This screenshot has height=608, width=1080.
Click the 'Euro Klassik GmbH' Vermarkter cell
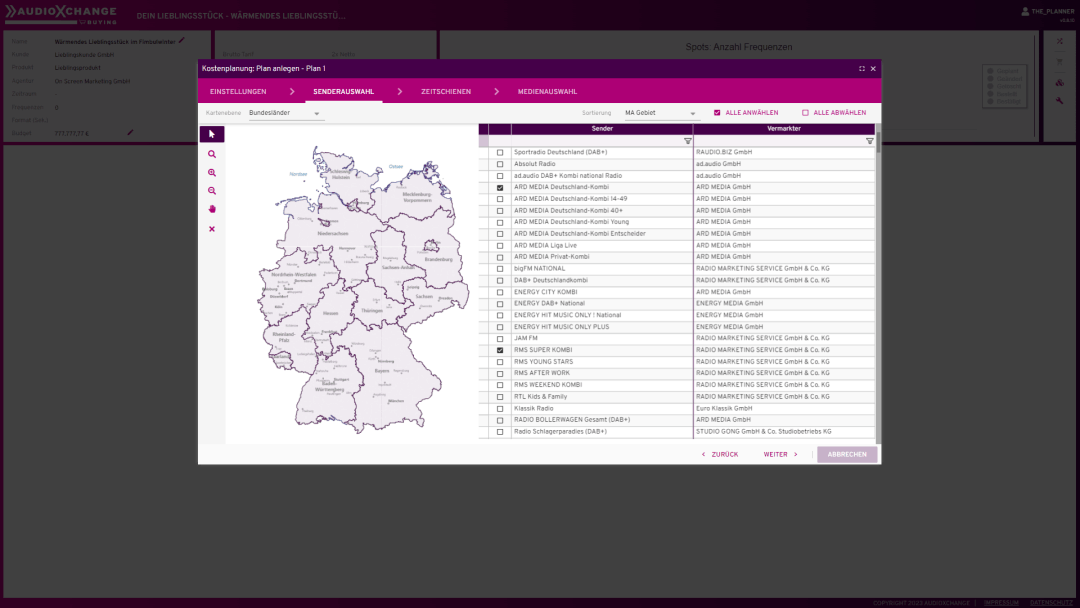point(784,408)
